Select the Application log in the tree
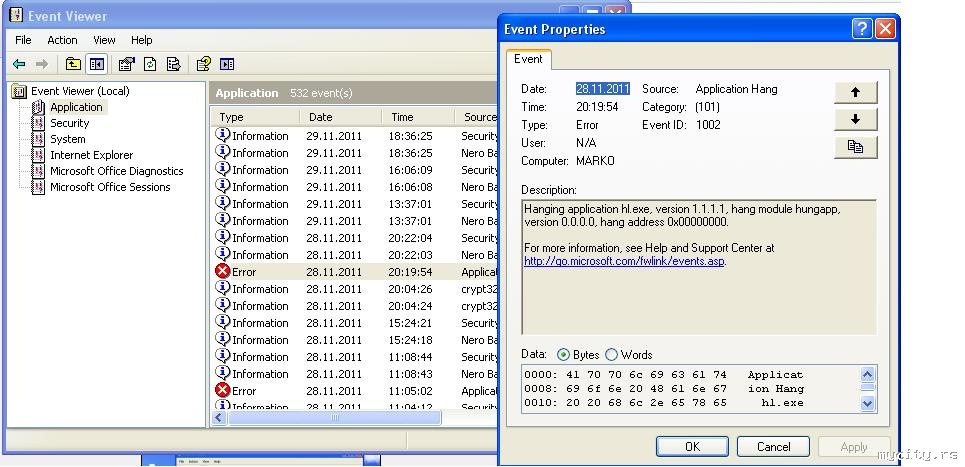The height and width of the screenshot is (467, 965). [76, 107]
